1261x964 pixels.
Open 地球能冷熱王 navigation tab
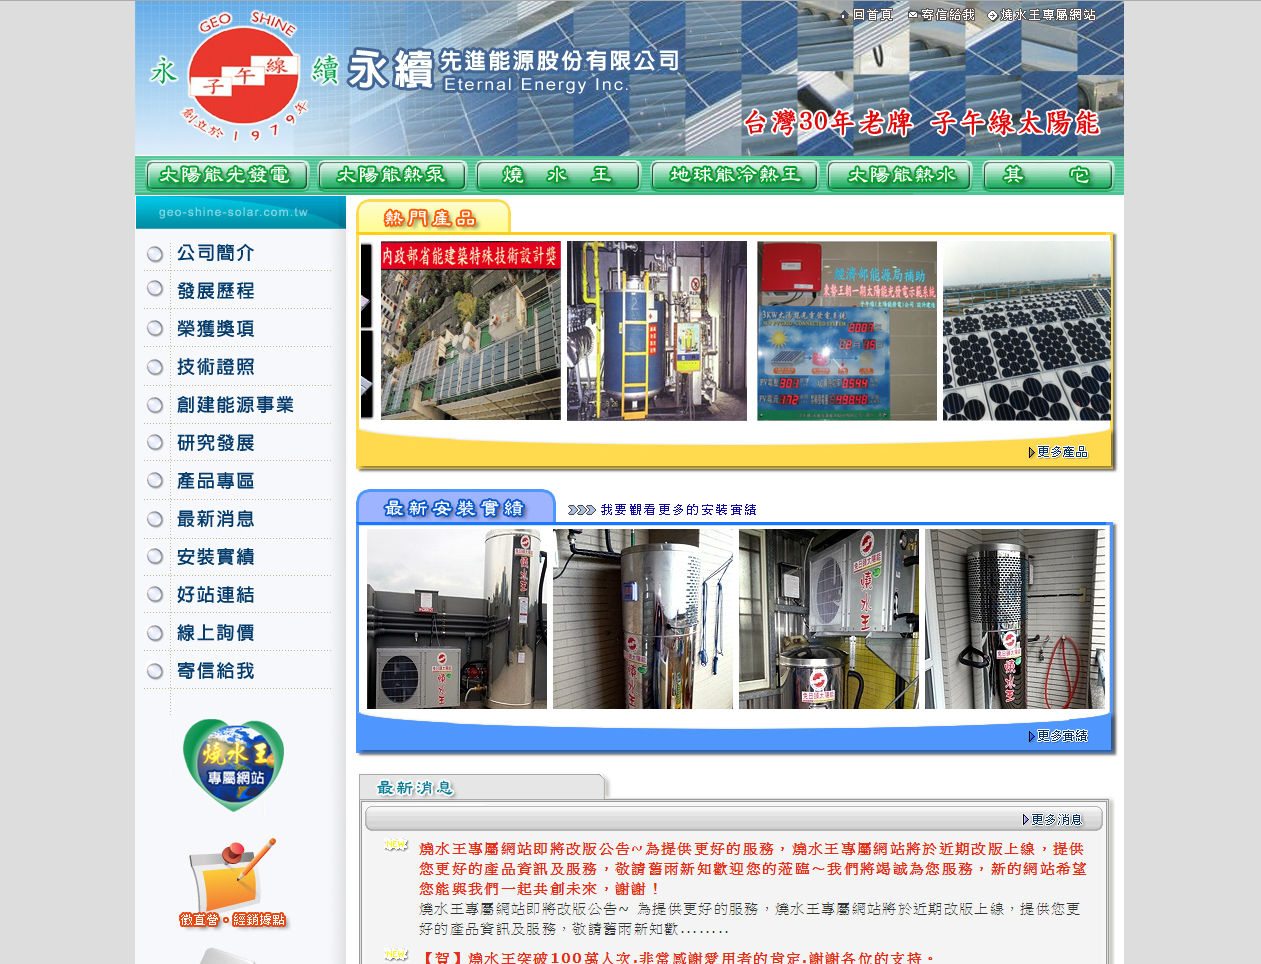(735, 176)
